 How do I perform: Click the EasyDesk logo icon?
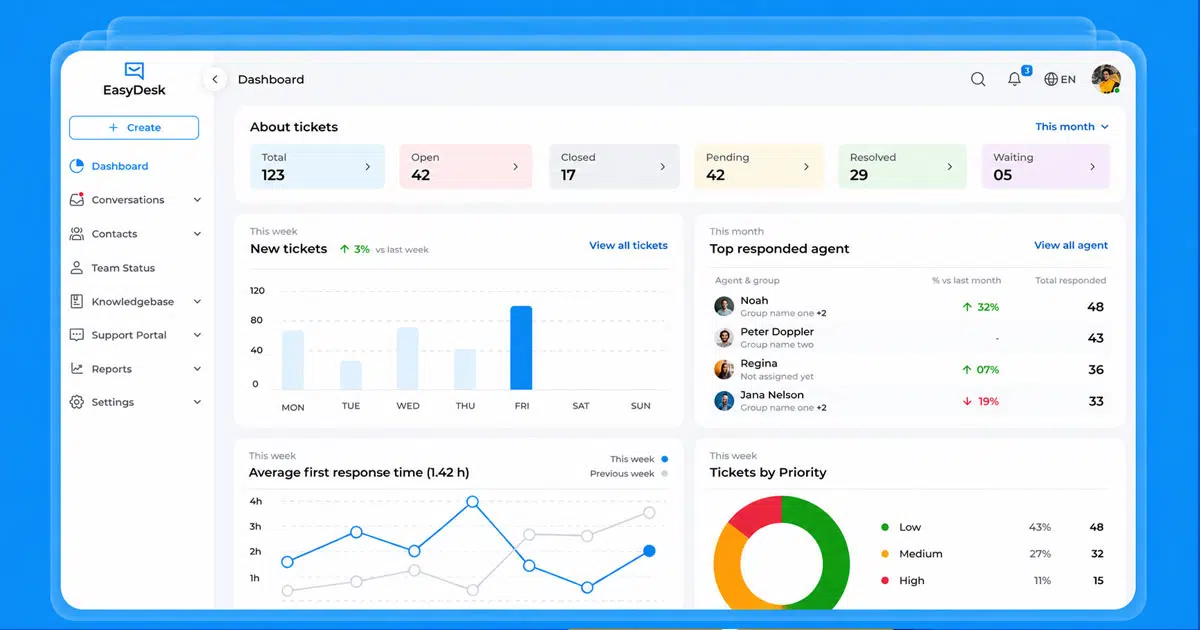click(x=135, y=71)
